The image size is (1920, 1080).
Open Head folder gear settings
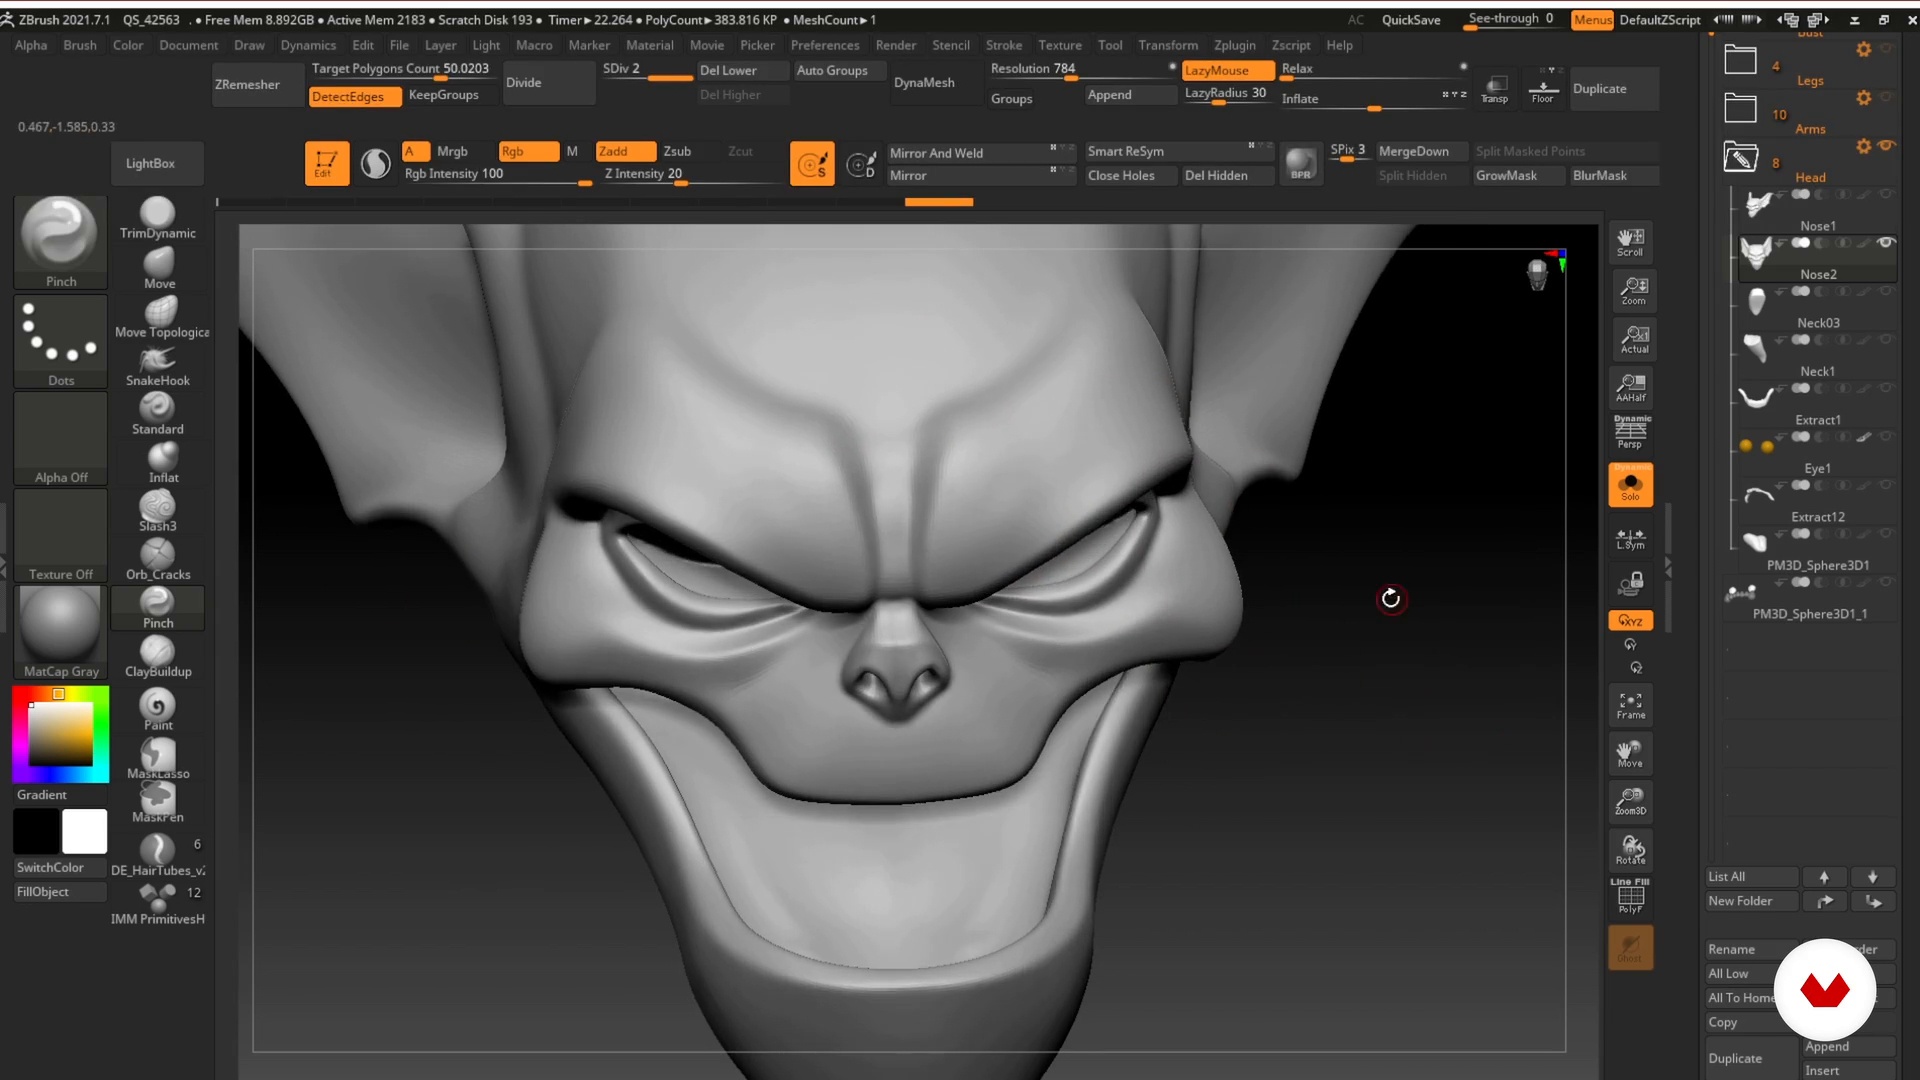(1863, 146)
